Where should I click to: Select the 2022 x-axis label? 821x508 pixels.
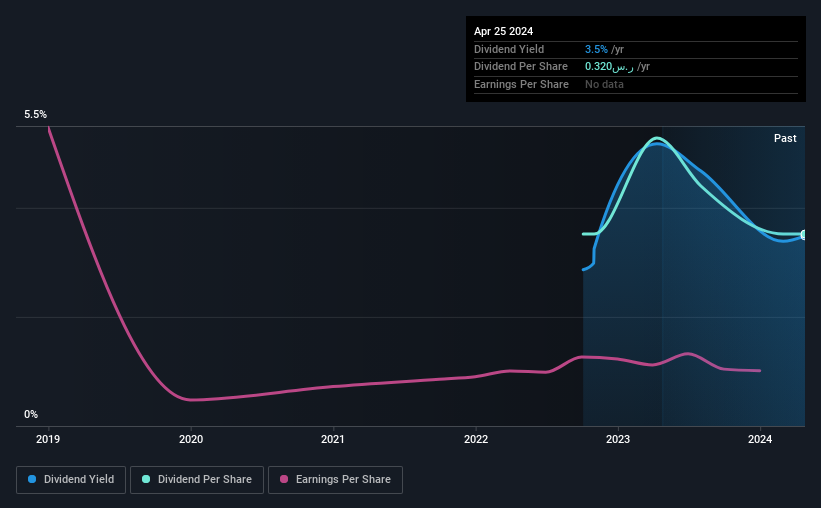pyautogui.click(x=475, y=439)
